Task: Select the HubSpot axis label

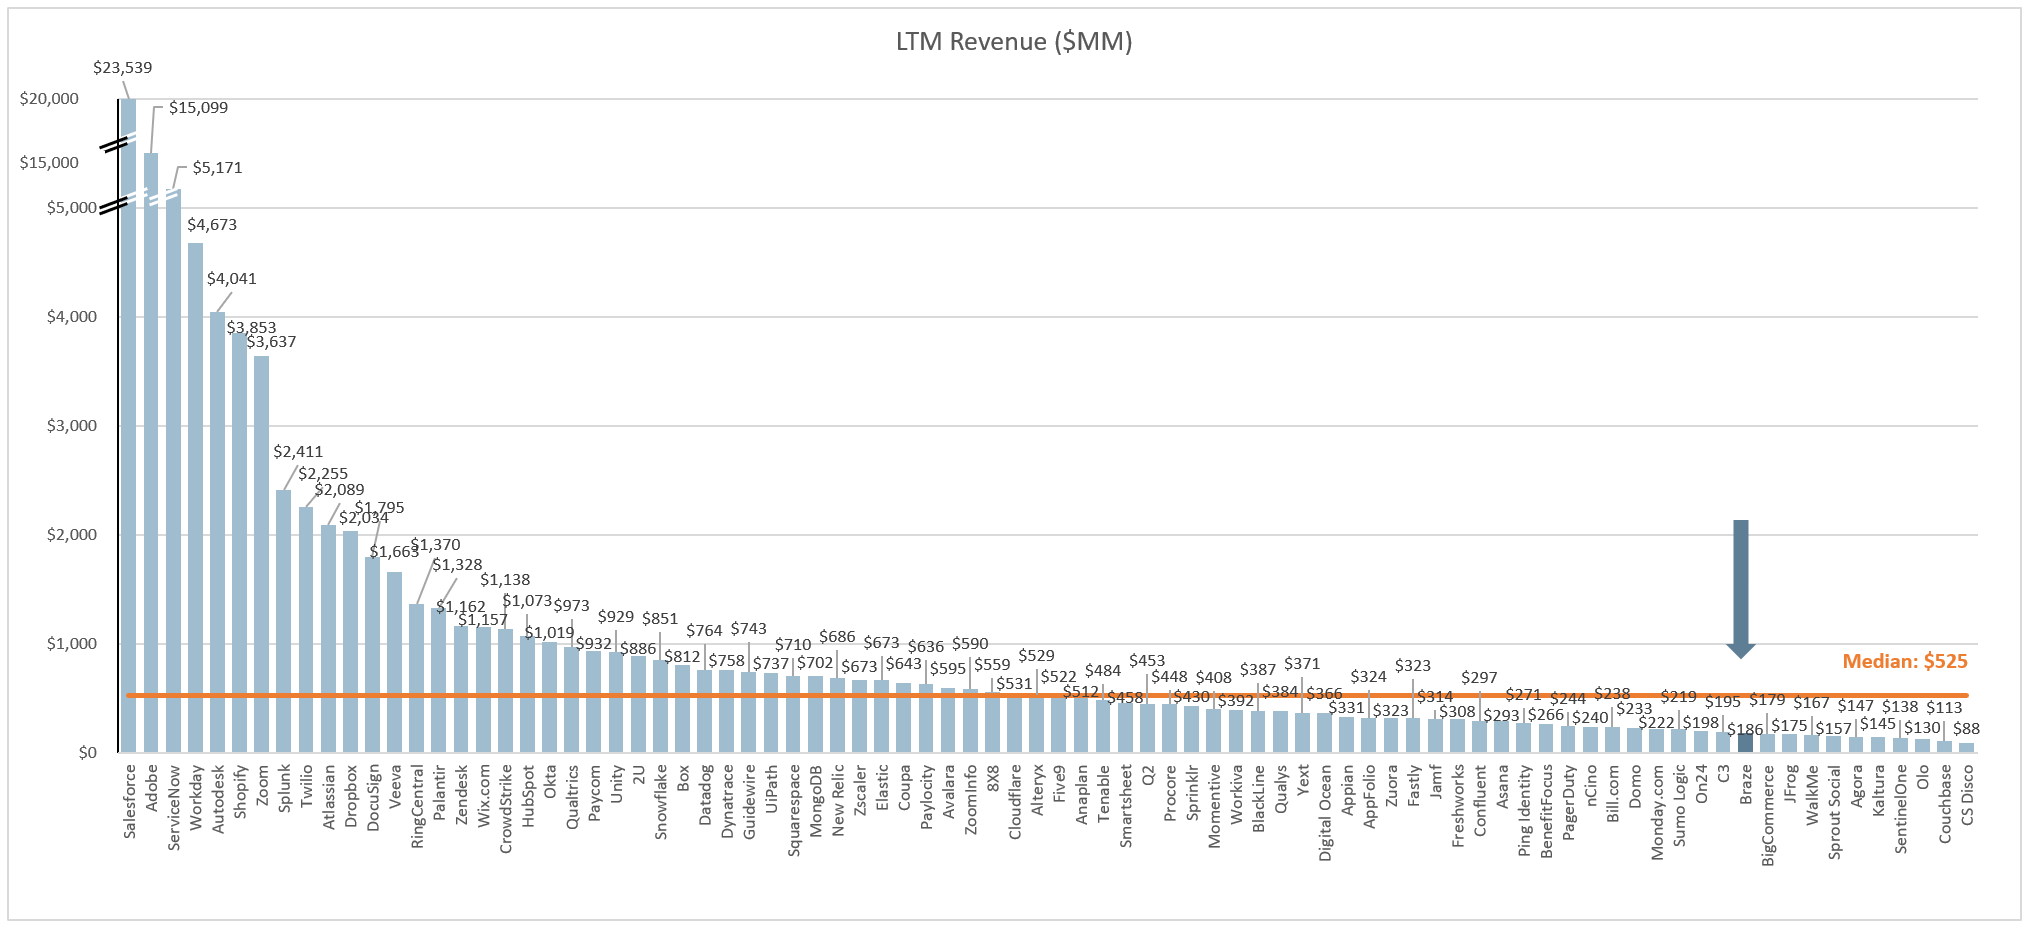Action: tap(528, 796)
